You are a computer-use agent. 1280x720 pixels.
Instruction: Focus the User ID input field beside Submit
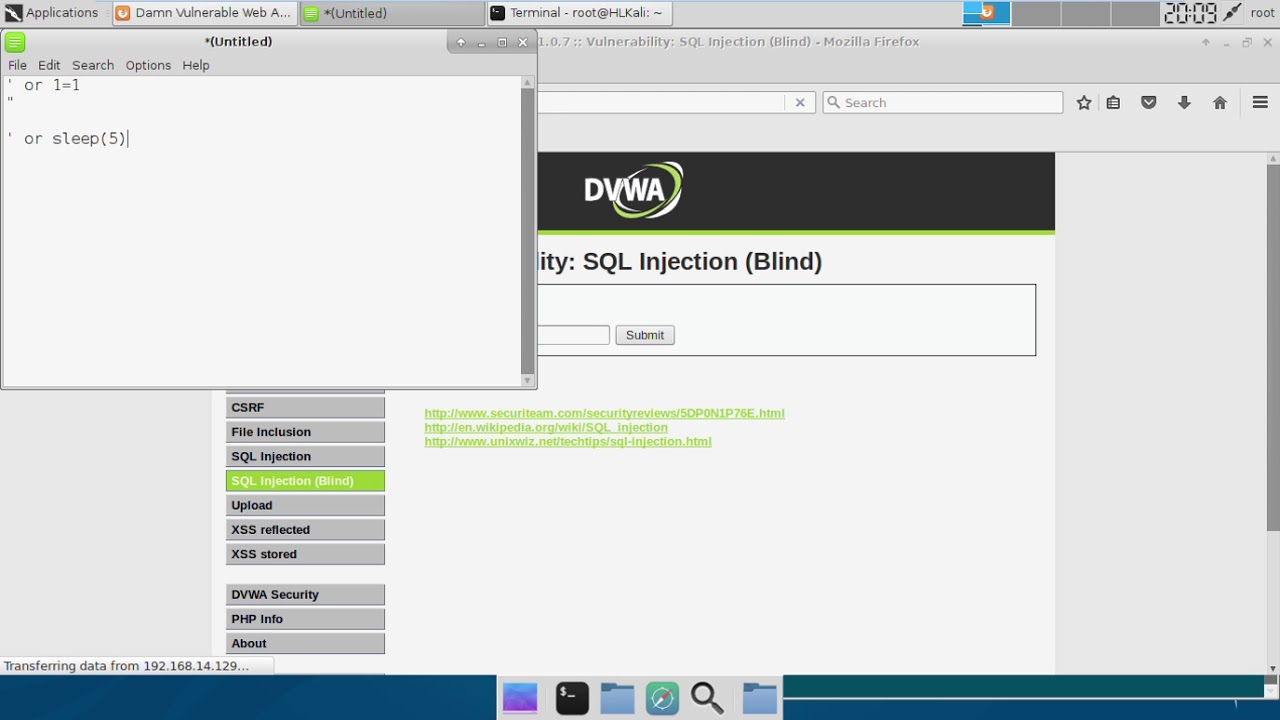[573, 335]
